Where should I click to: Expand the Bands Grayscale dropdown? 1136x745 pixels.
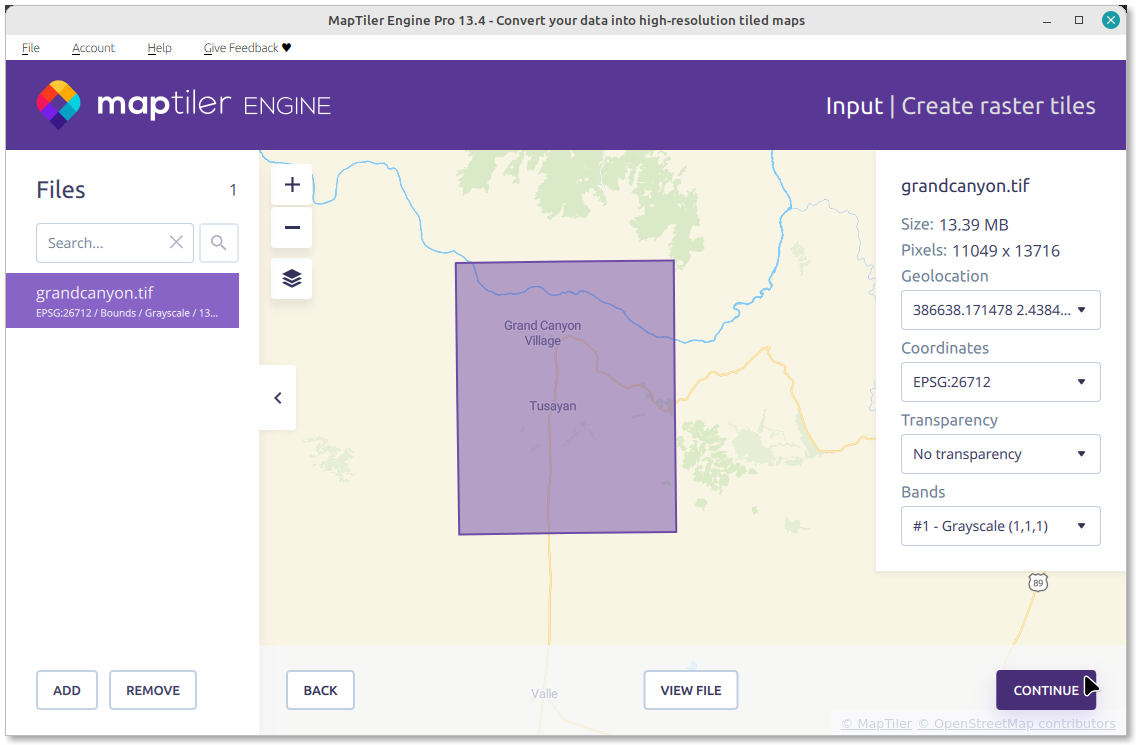tap(1000, 526)
